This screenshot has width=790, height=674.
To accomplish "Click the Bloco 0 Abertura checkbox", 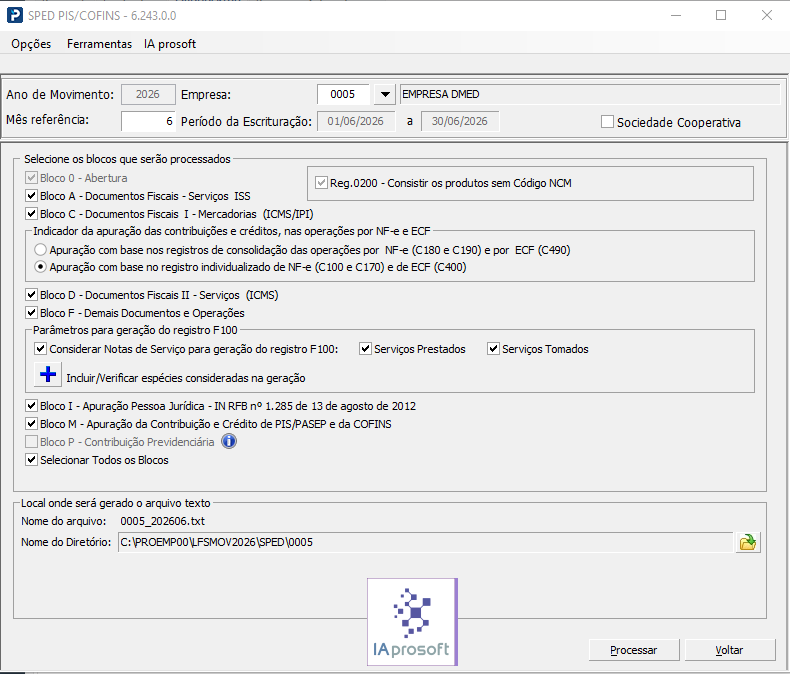I will [x=31, y=178].
